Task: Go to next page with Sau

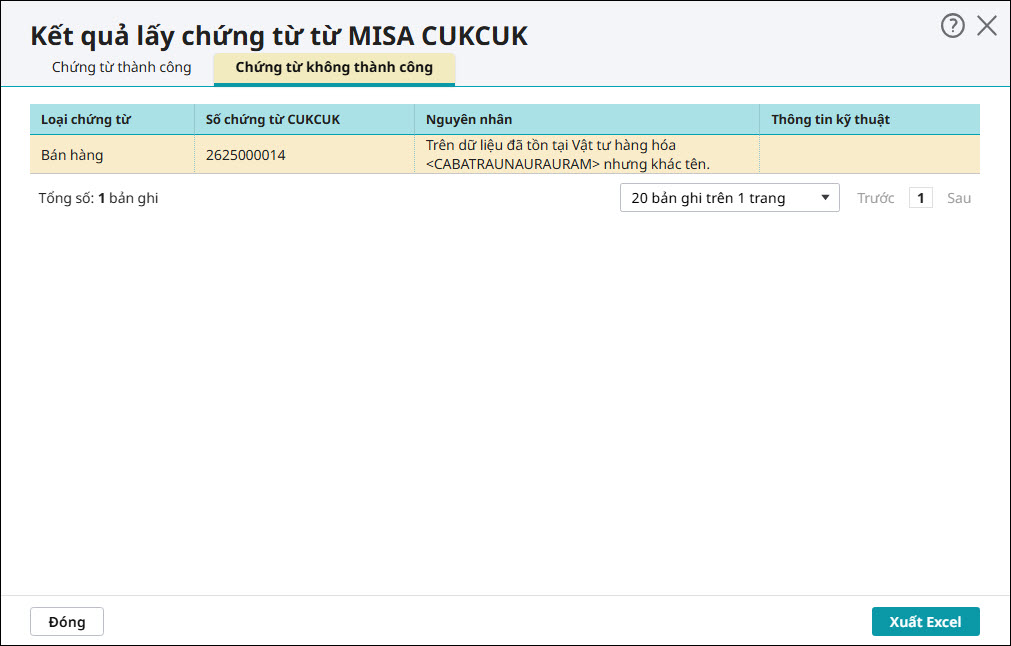Action: tap(959, 198)
